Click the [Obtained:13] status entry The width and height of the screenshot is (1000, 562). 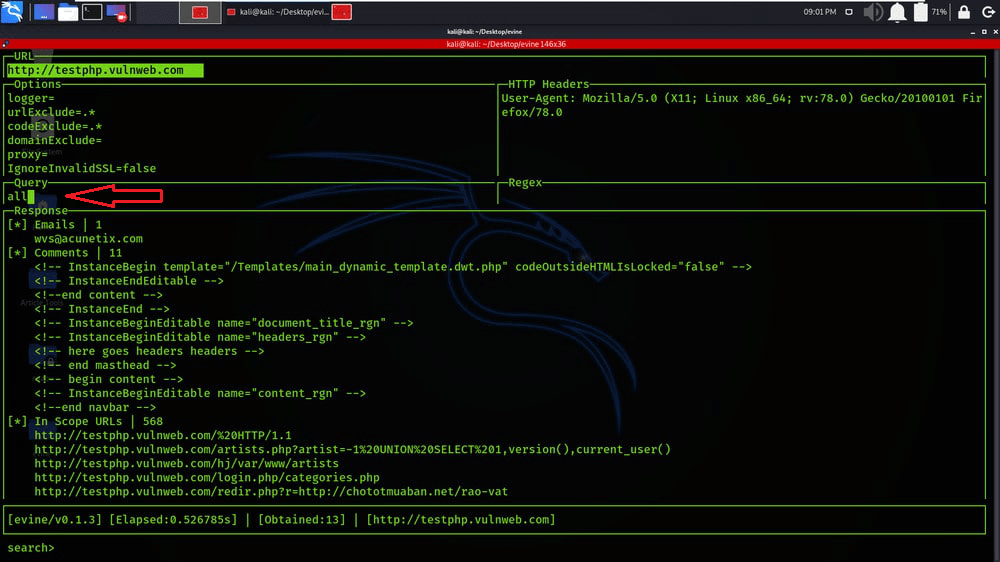pos(302,519)
